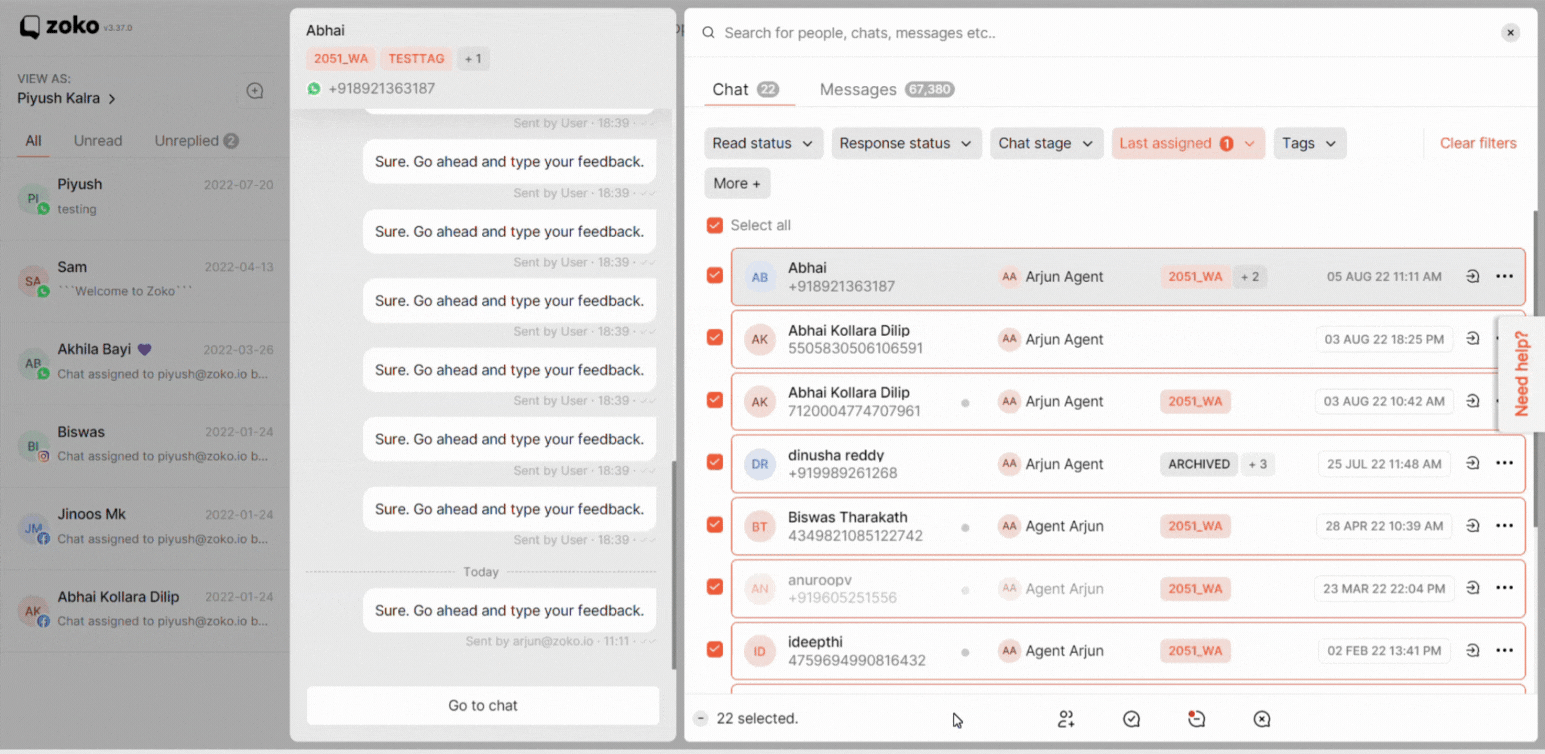Click the Today date divider label
1545x754 pixels.
pos(481,572)
